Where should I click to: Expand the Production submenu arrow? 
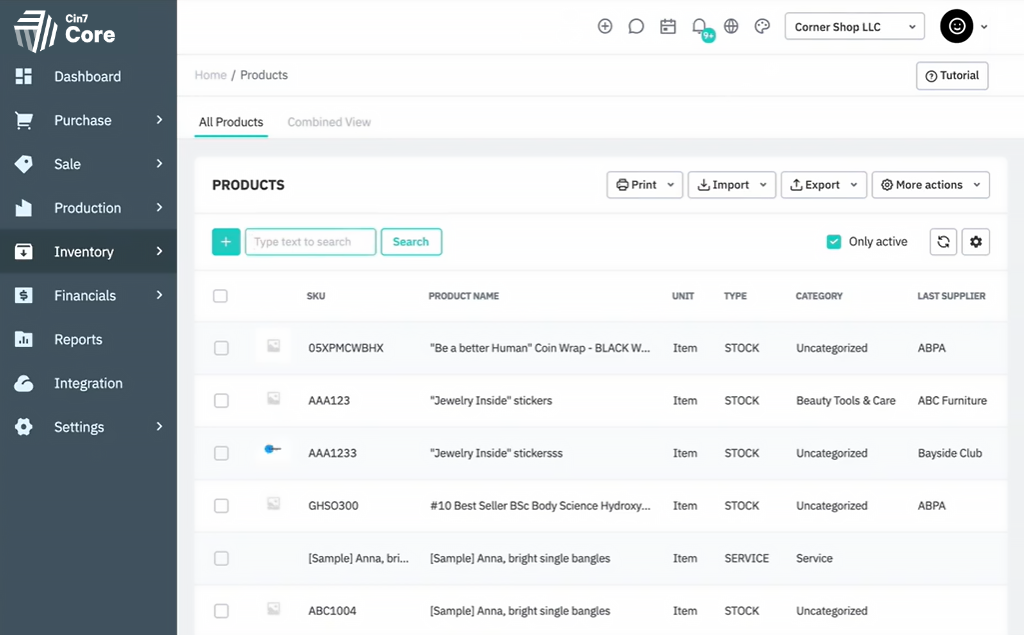pos(159,207)
